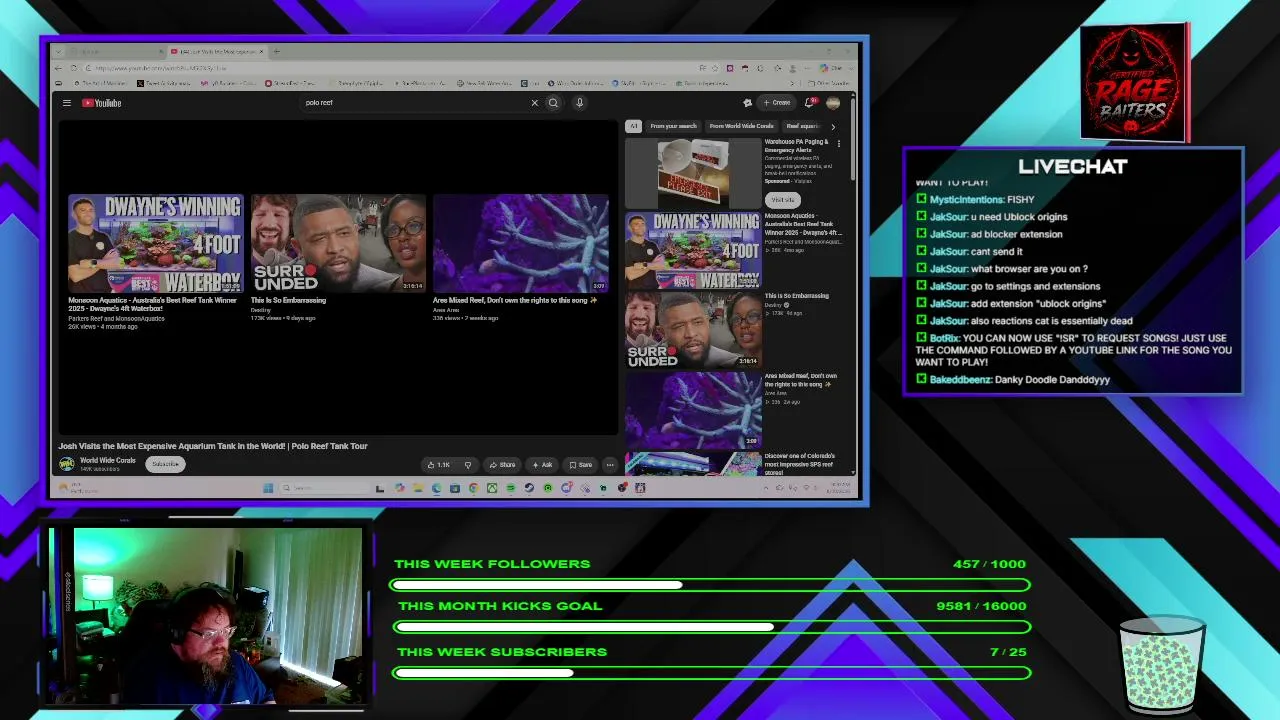Click the browser back arrow

(x=60, y=68)
